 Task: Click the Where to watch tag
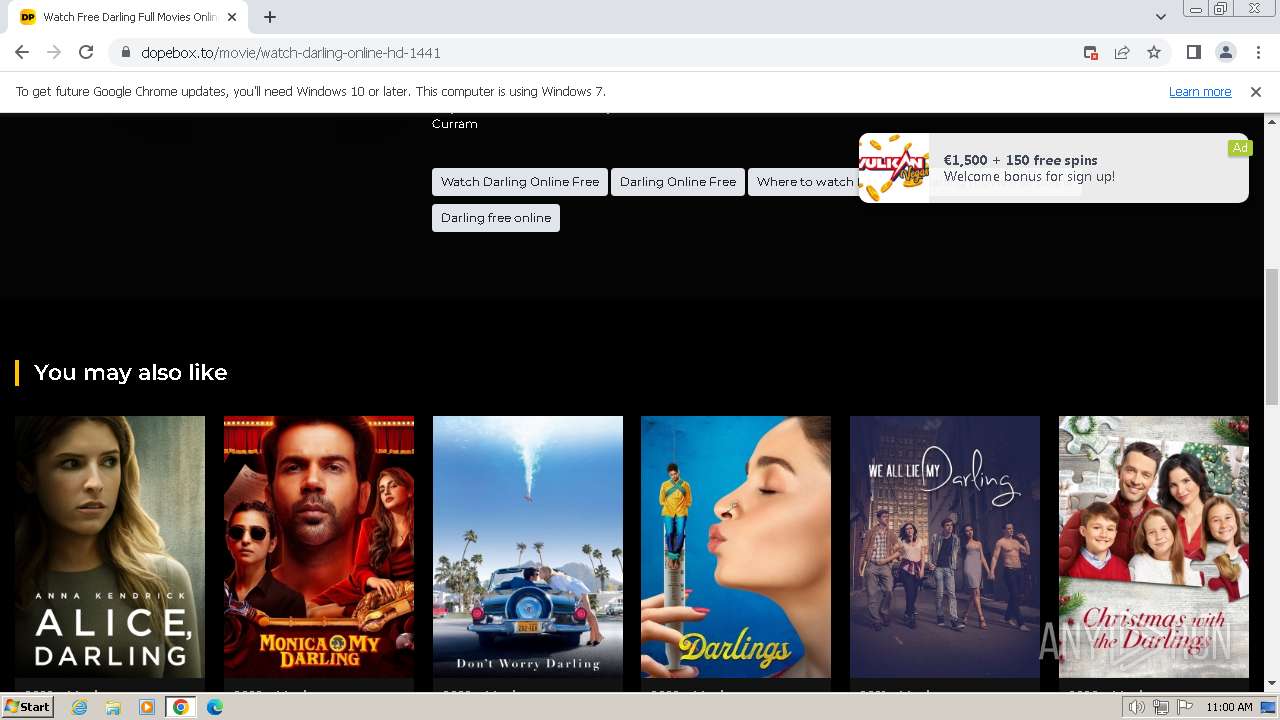pos(803,182)
